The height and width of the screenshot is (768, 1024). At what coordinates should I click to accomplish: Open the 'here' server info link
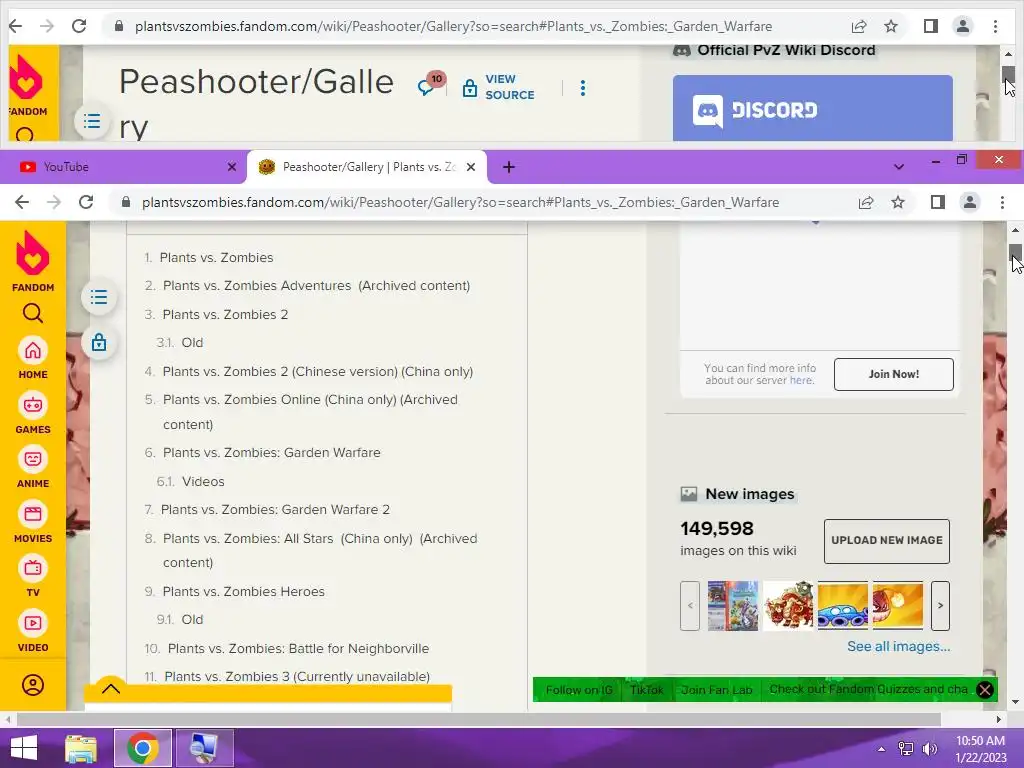(x=801, y=380)
